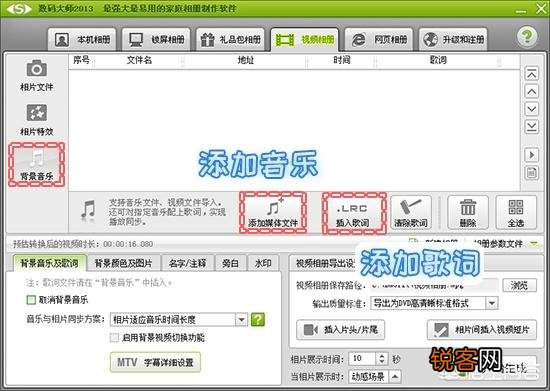Viewport: 550px width, 391px height.
Task: Toggle 启用背景视频切换功能 checkbox
Action: (x=114, y=337)
